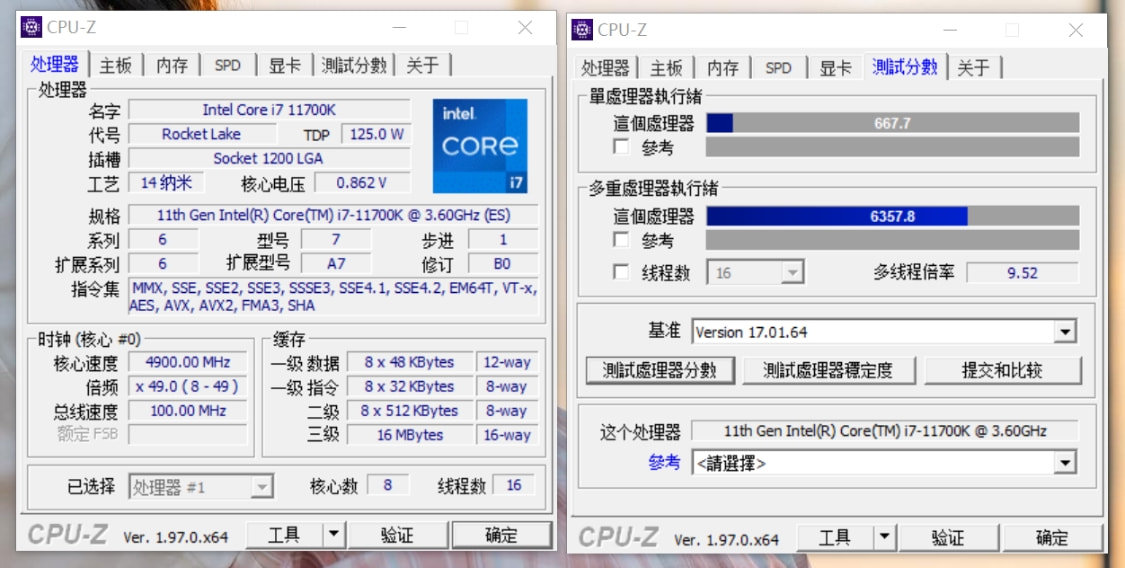Image resolution: width=1125 pixels, height=568 pixels.
Task: Open SPD tab in the left window
Action: tap(227, 65)
